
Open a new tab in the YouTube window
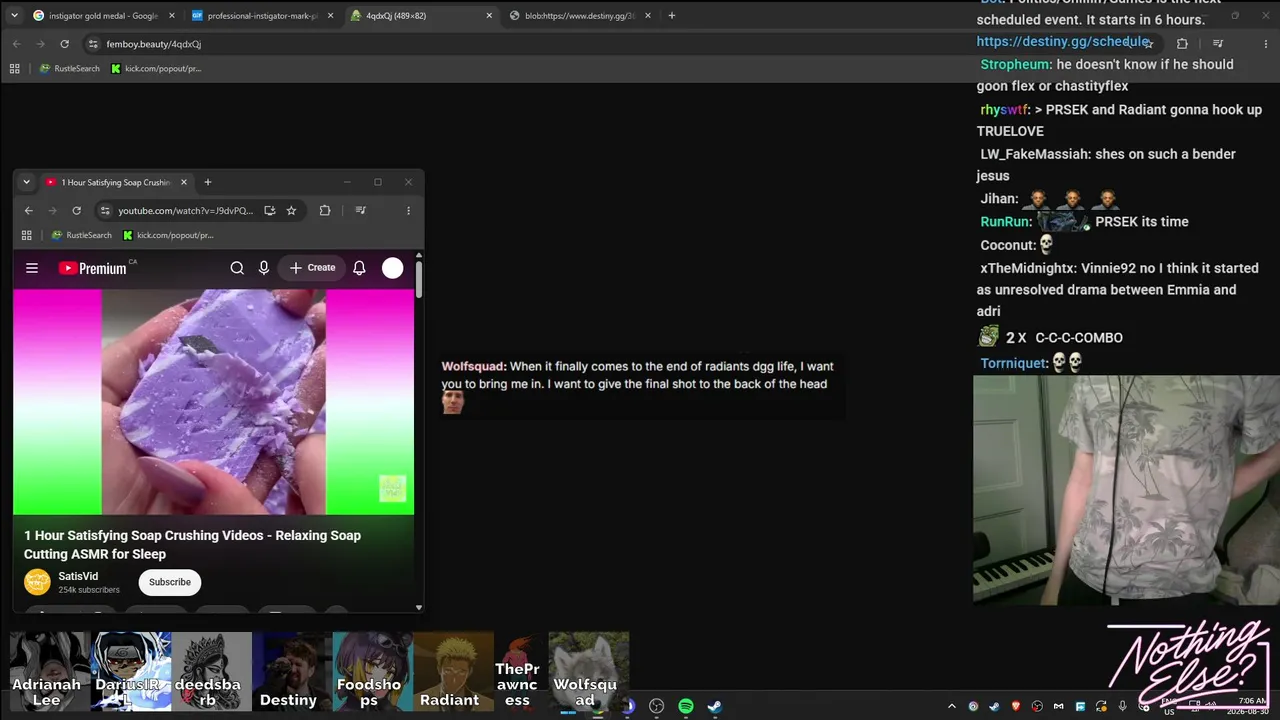pyautogui.click(x=208, y=182)
